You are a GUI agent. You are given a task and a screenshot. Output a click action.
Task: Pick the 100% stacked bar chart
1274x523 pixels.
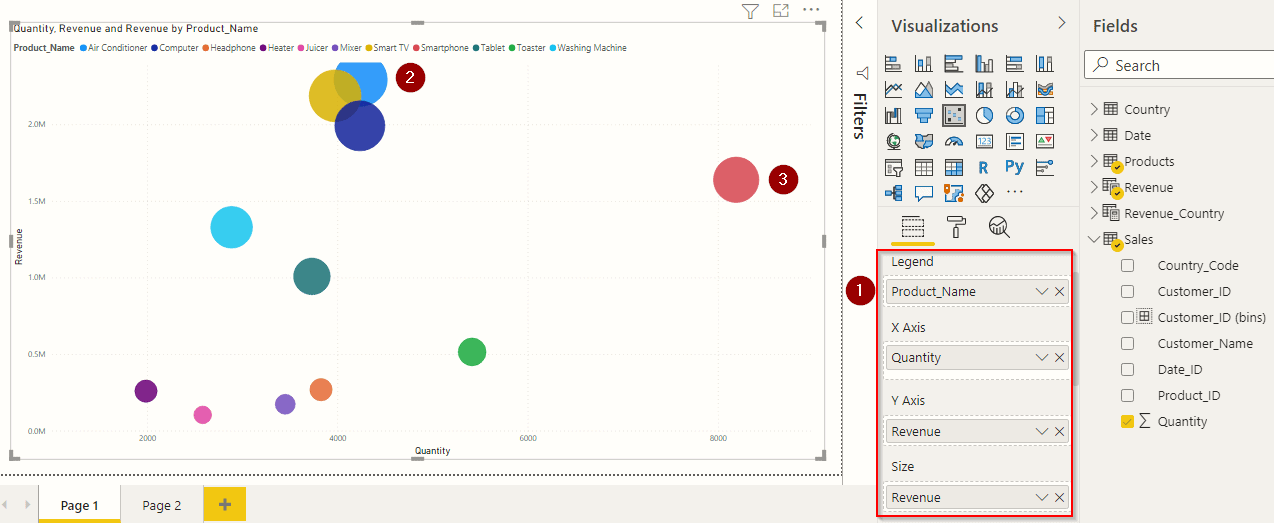1014,63
